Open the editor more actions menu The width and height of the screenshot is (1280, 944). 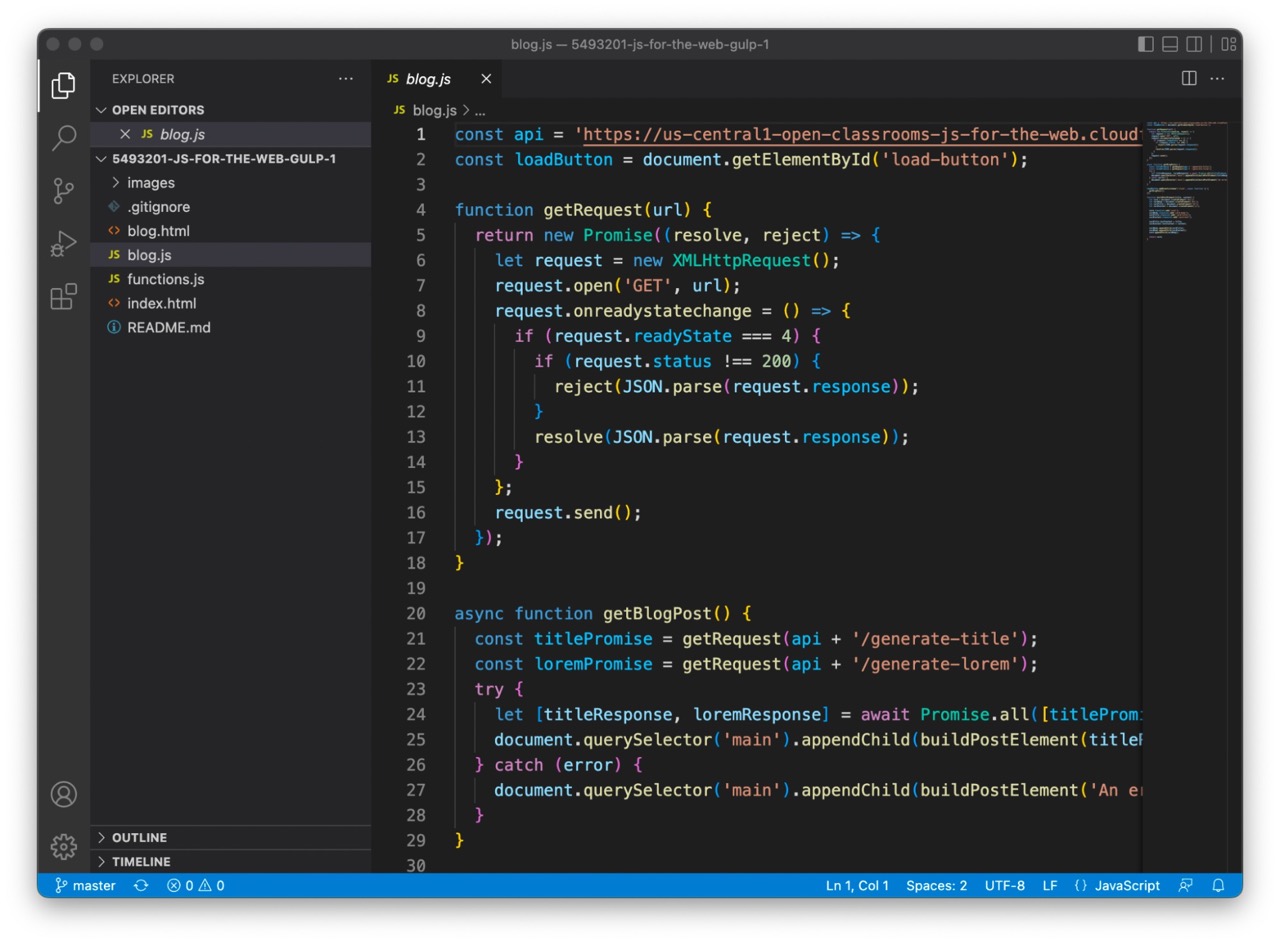pyautogui.click(x=1216, y=78)
